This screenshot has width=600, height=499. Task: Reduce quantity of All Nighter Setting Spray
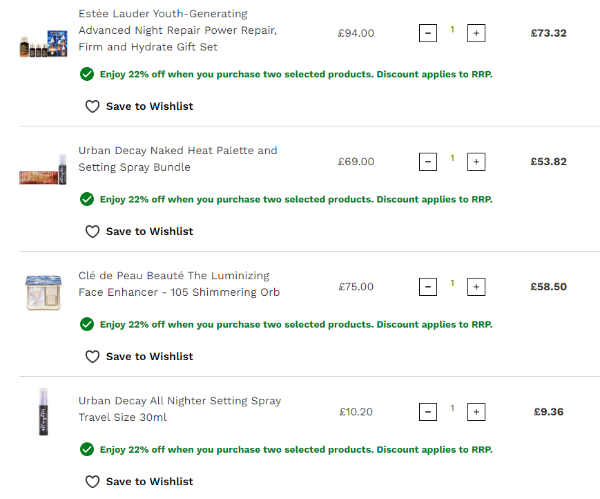click(428, 412)
